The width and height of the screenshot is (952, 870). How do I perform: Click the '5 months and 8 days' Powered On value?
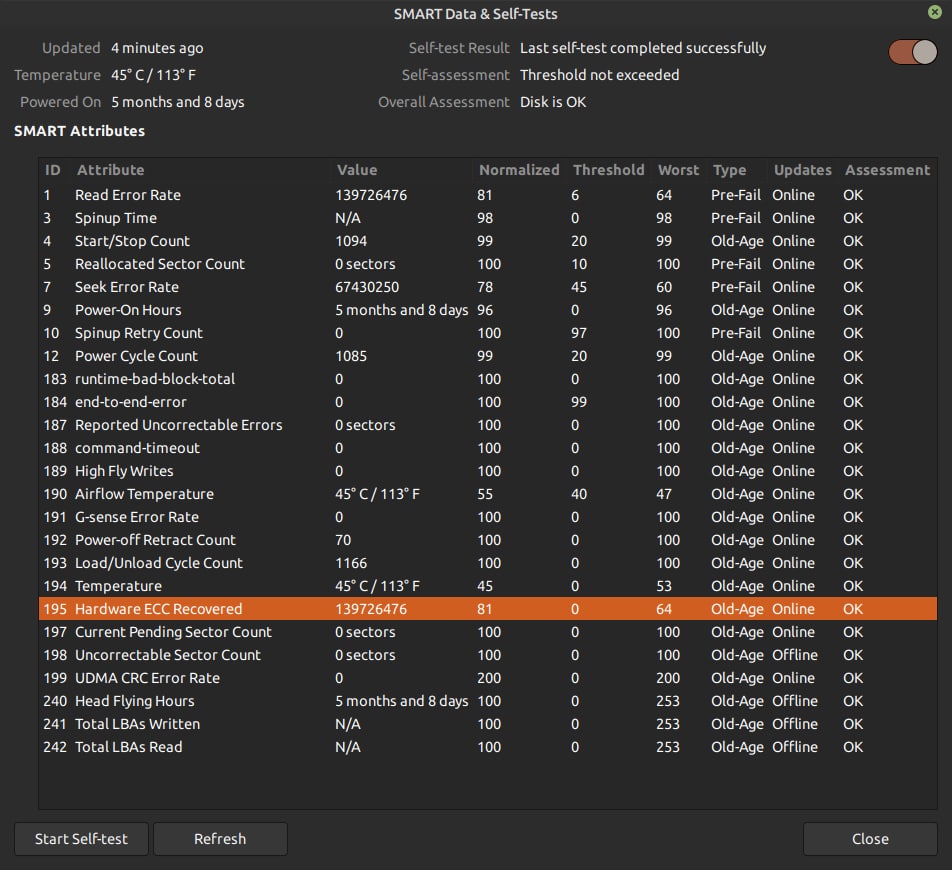[178, 102]
